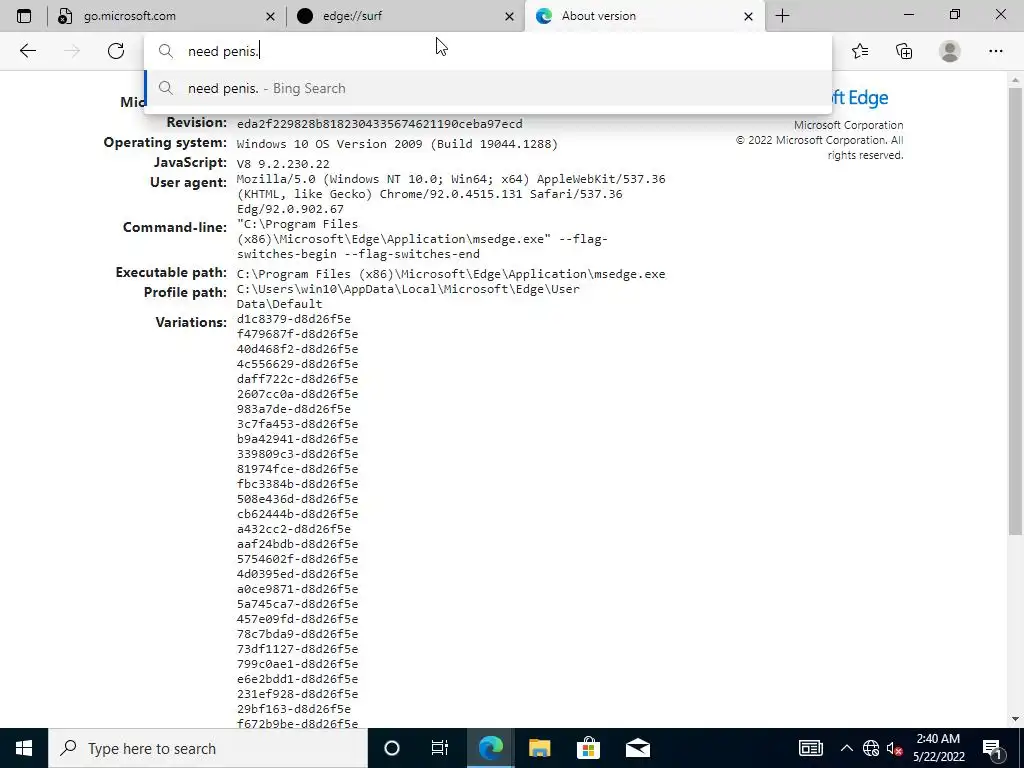The width and height of the screenshot is (1024, 768).
Task: Click the taskbar 'Type here to search' box
Action: click(x=208, y=748)
